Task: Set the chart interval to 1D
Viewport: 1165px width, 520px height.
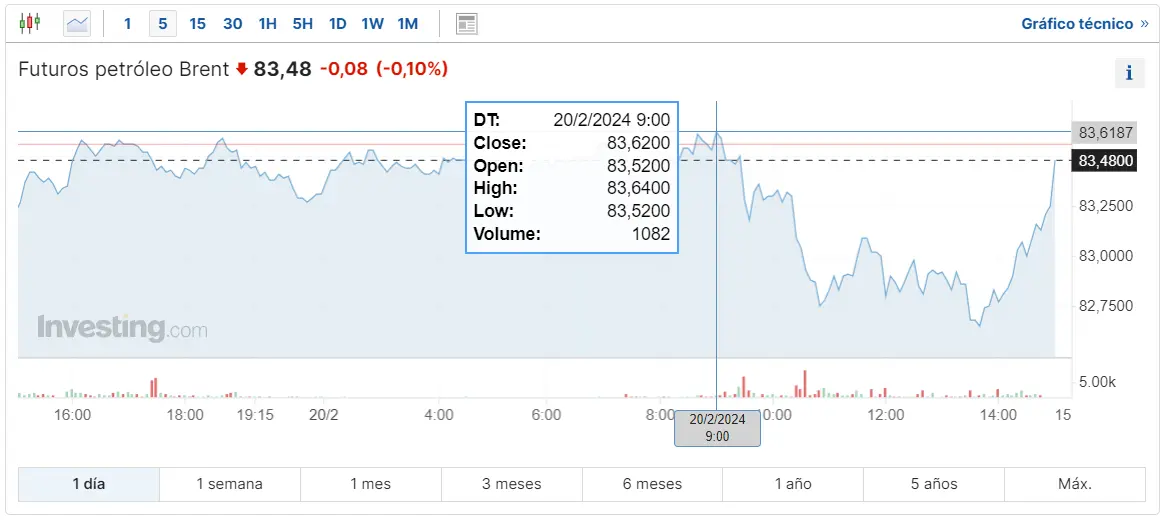Action: tap(337, 23)
